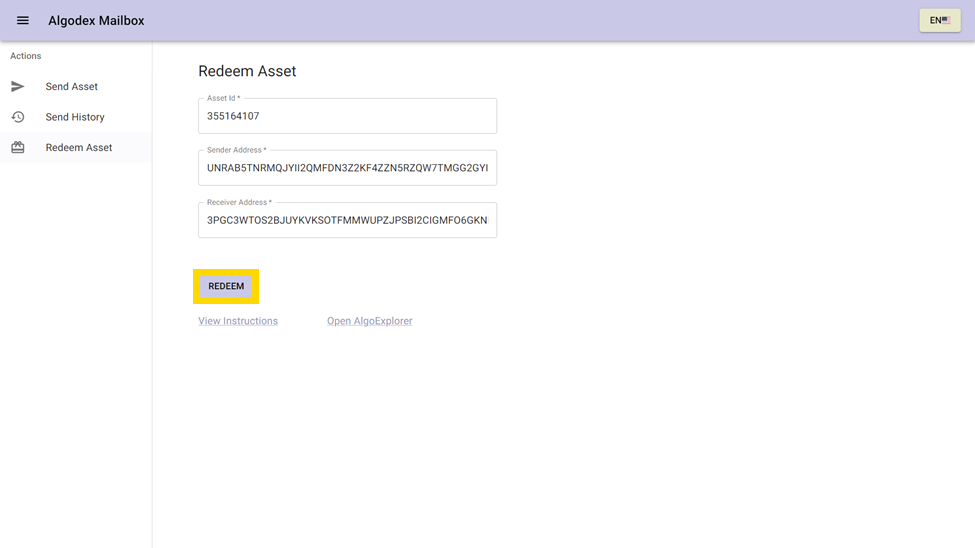The height and width of the screenshot is (548, 975).
Task: Click into the Receiver Address field
Action: (x=347, y=221)
